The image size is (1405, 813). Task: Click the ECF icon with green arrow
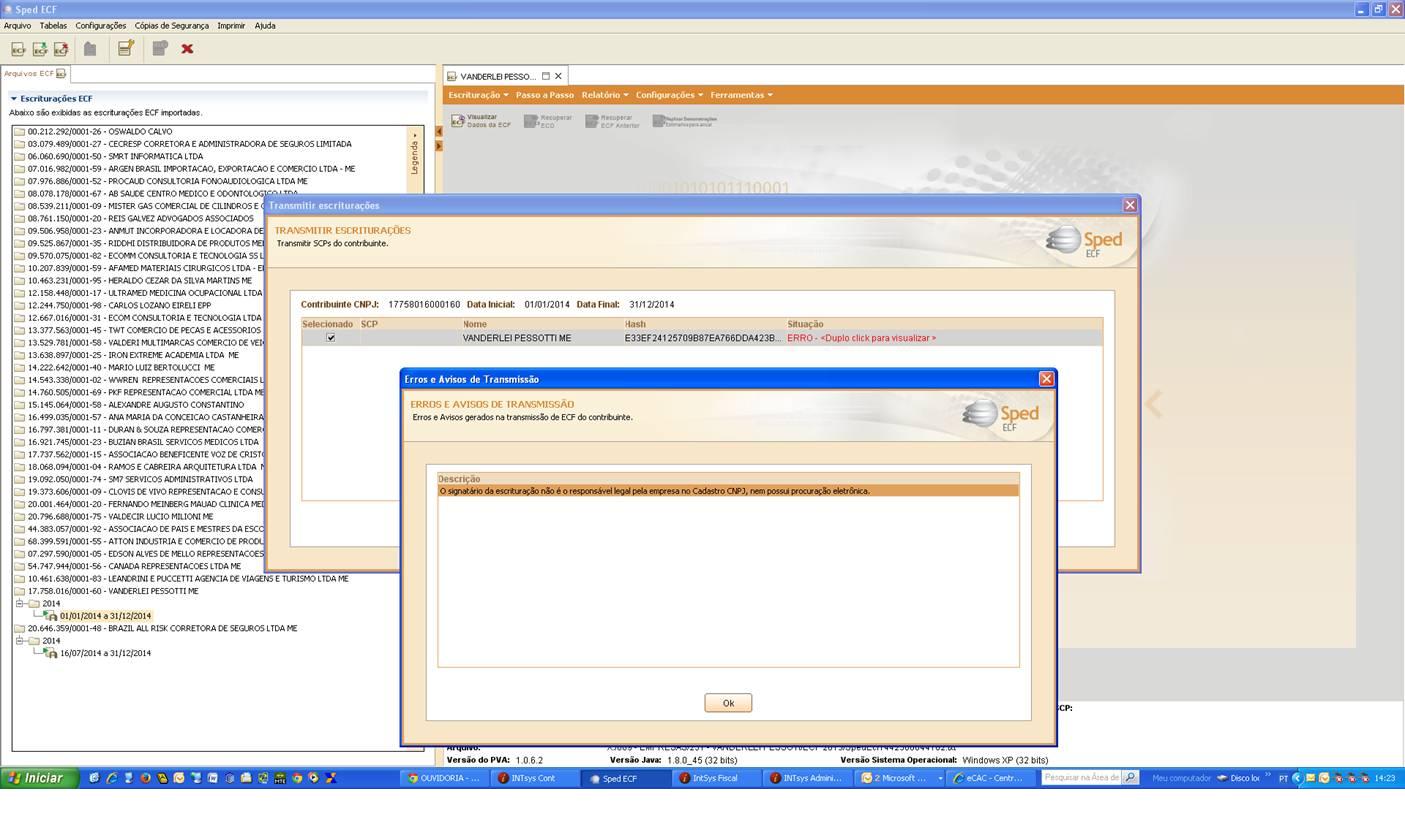pos(40,49)
